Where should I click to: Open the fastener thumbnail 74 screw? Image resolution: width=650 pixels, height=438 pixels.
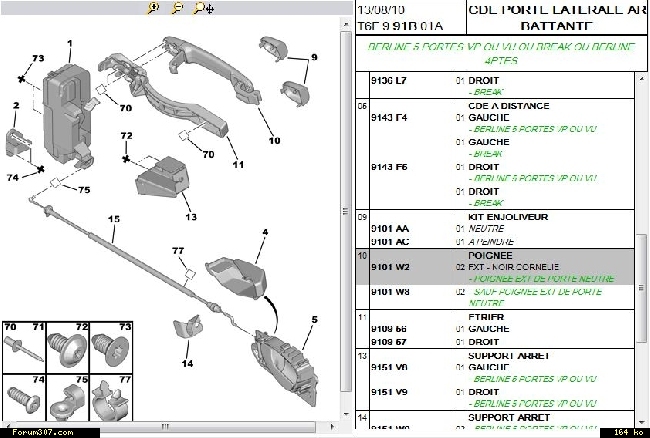24,397
